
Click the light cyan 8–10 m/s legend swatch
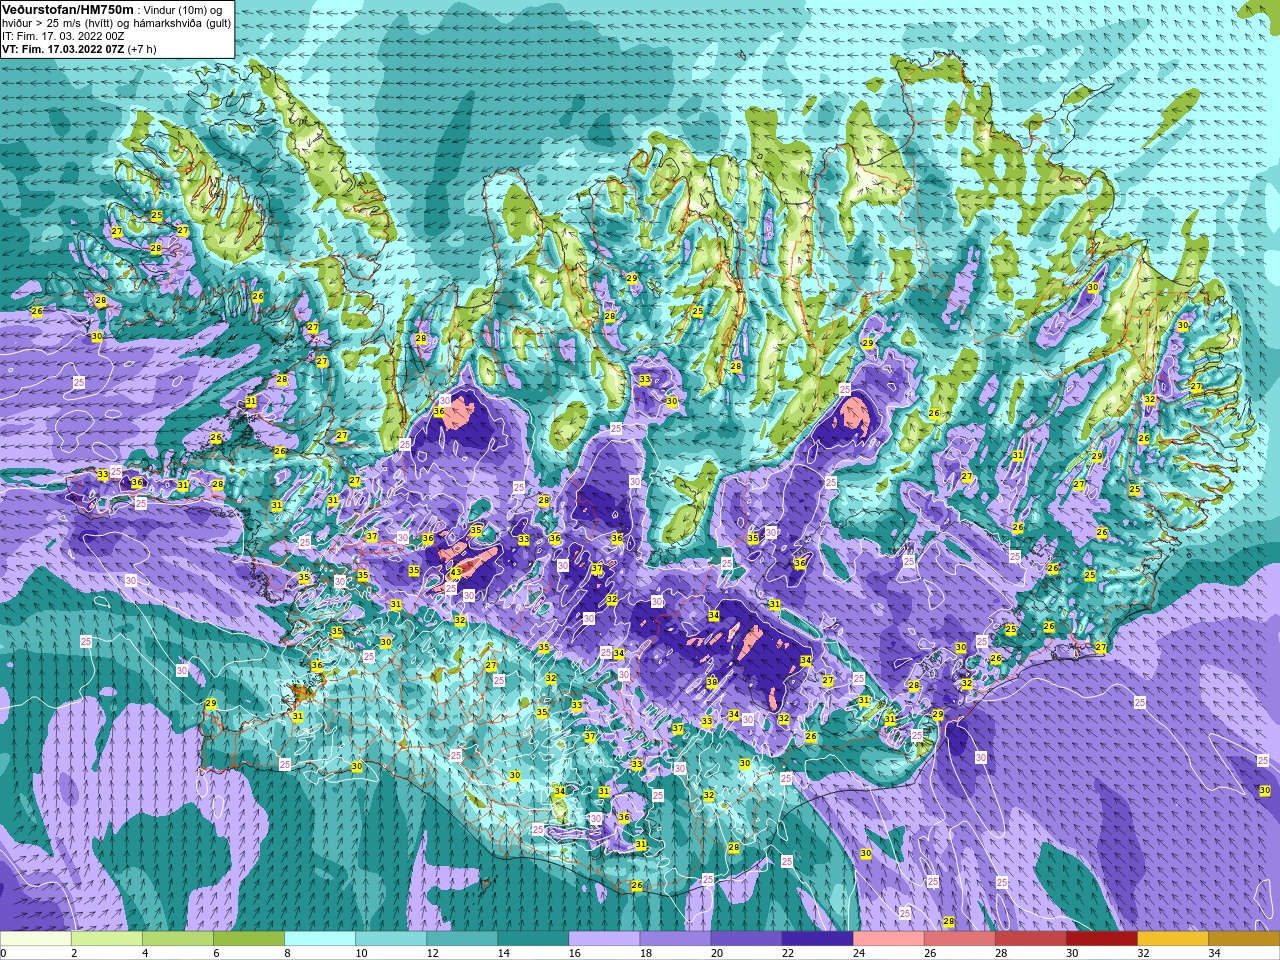coord(320,939)
